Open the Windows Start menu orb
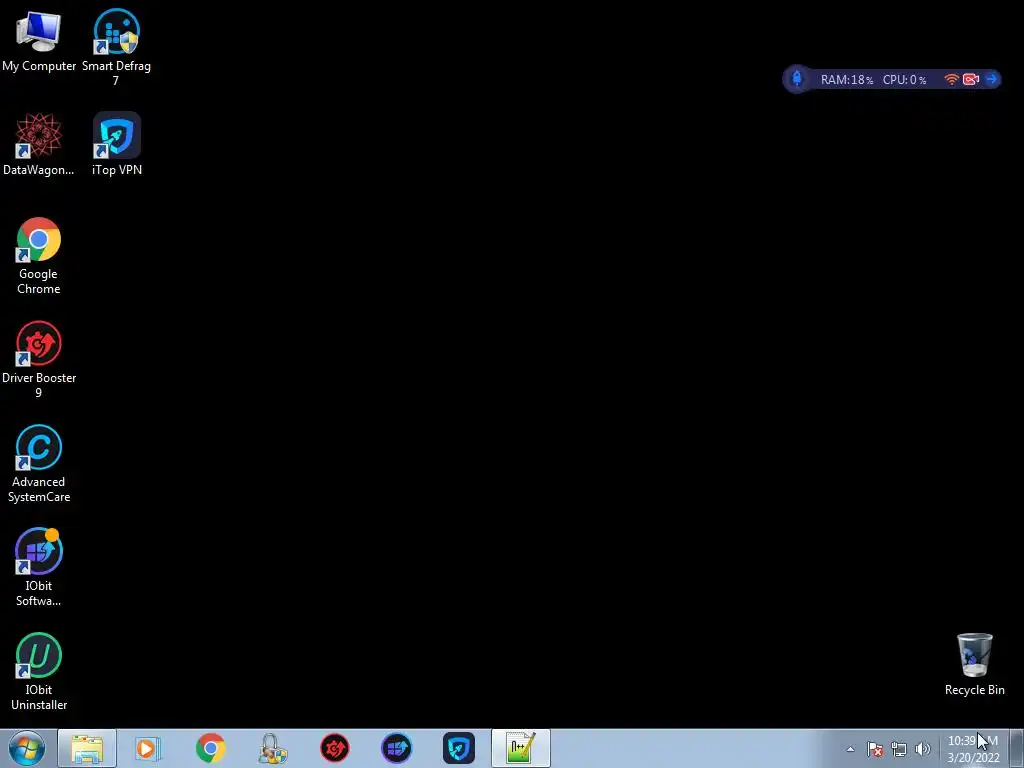Screen dimensions: 1024x768 pyautogui.click(x=27, y=748)
